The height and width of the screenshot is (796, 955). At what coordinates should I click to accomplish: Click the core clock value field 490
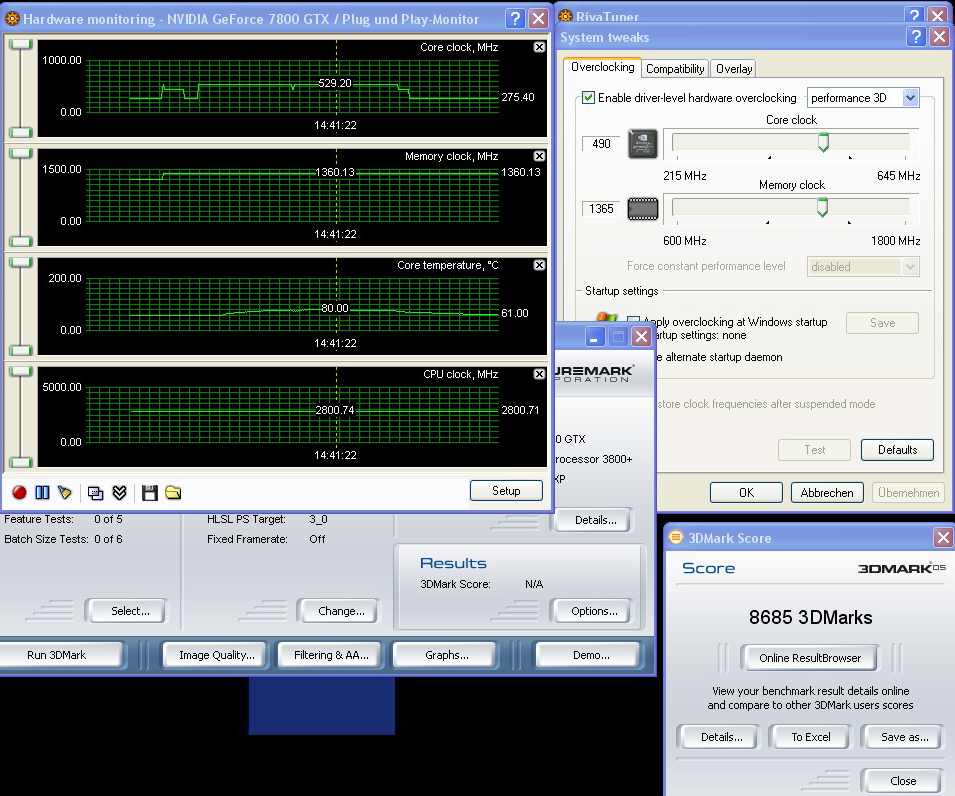pyautogui.click(x=601, y=143)
